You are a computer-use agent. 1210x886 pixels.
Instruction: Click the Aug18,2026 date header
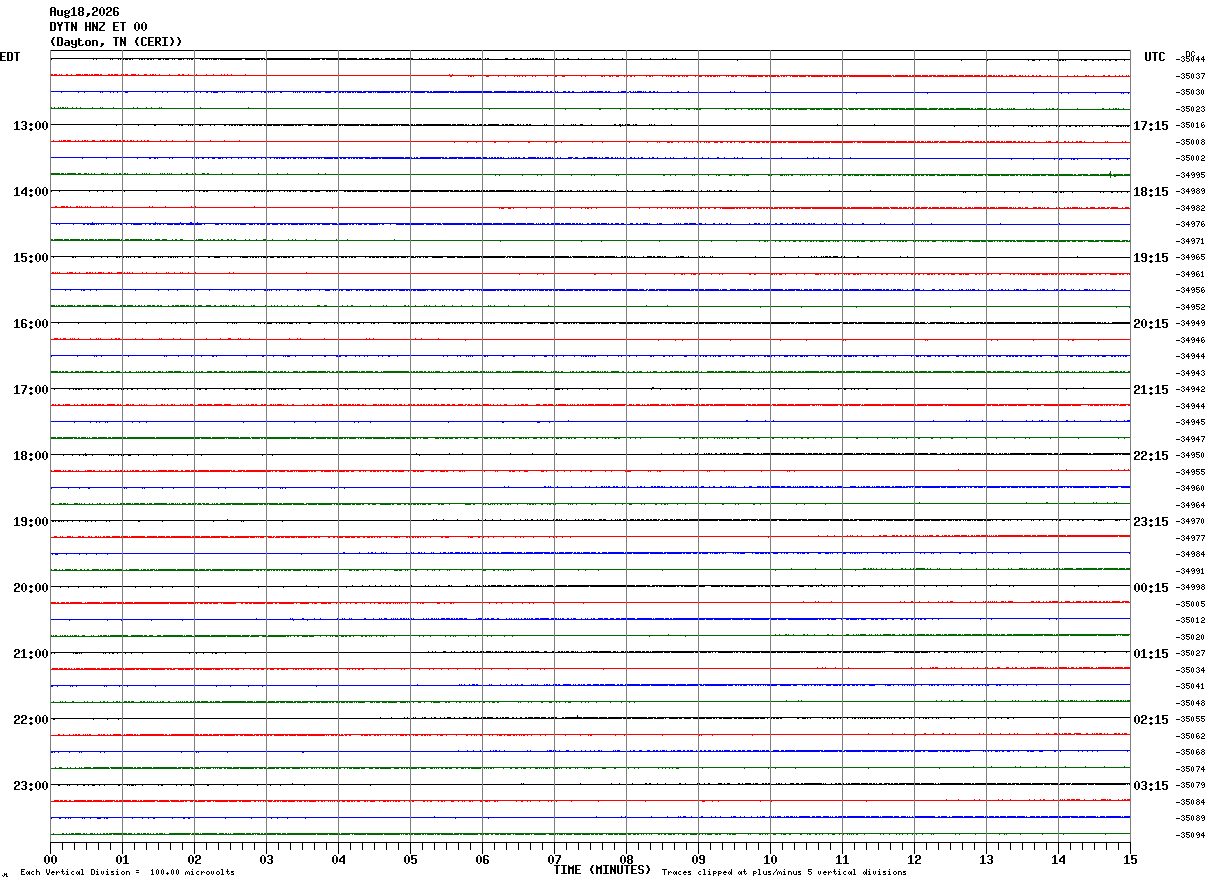(x=84, y=12)
